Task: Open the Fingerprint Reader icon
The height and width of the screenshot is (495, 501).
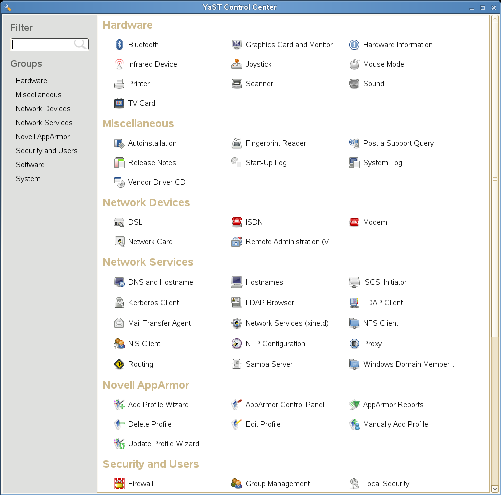Action: [237, 143]
